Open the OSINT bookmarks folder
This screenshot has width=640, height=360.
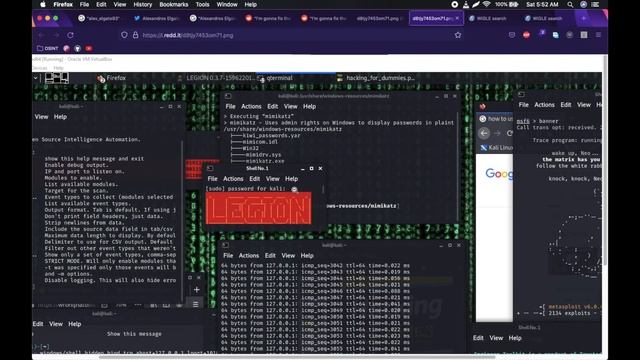pos(48,48)
